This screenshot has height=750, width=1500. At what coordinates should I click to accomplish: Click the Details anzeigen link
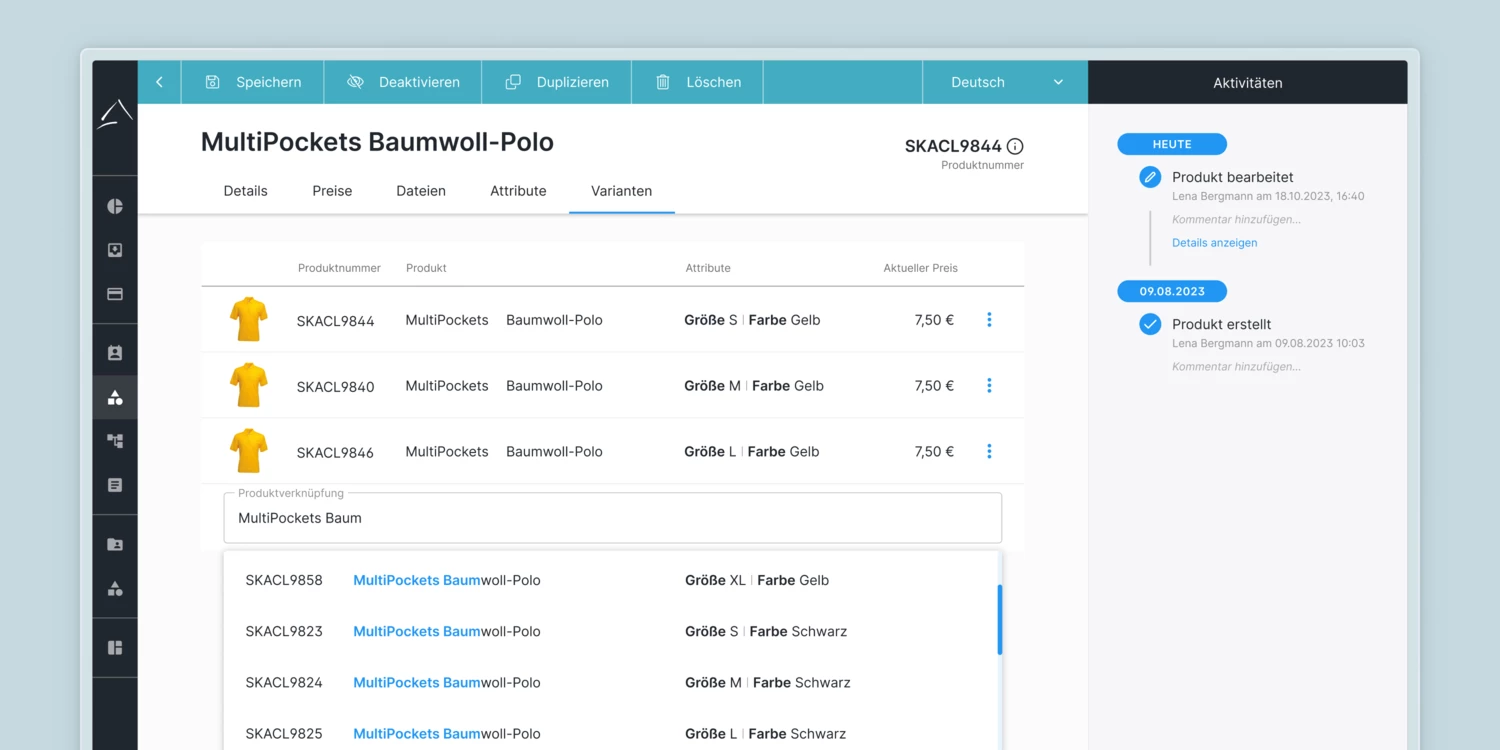1214,243
